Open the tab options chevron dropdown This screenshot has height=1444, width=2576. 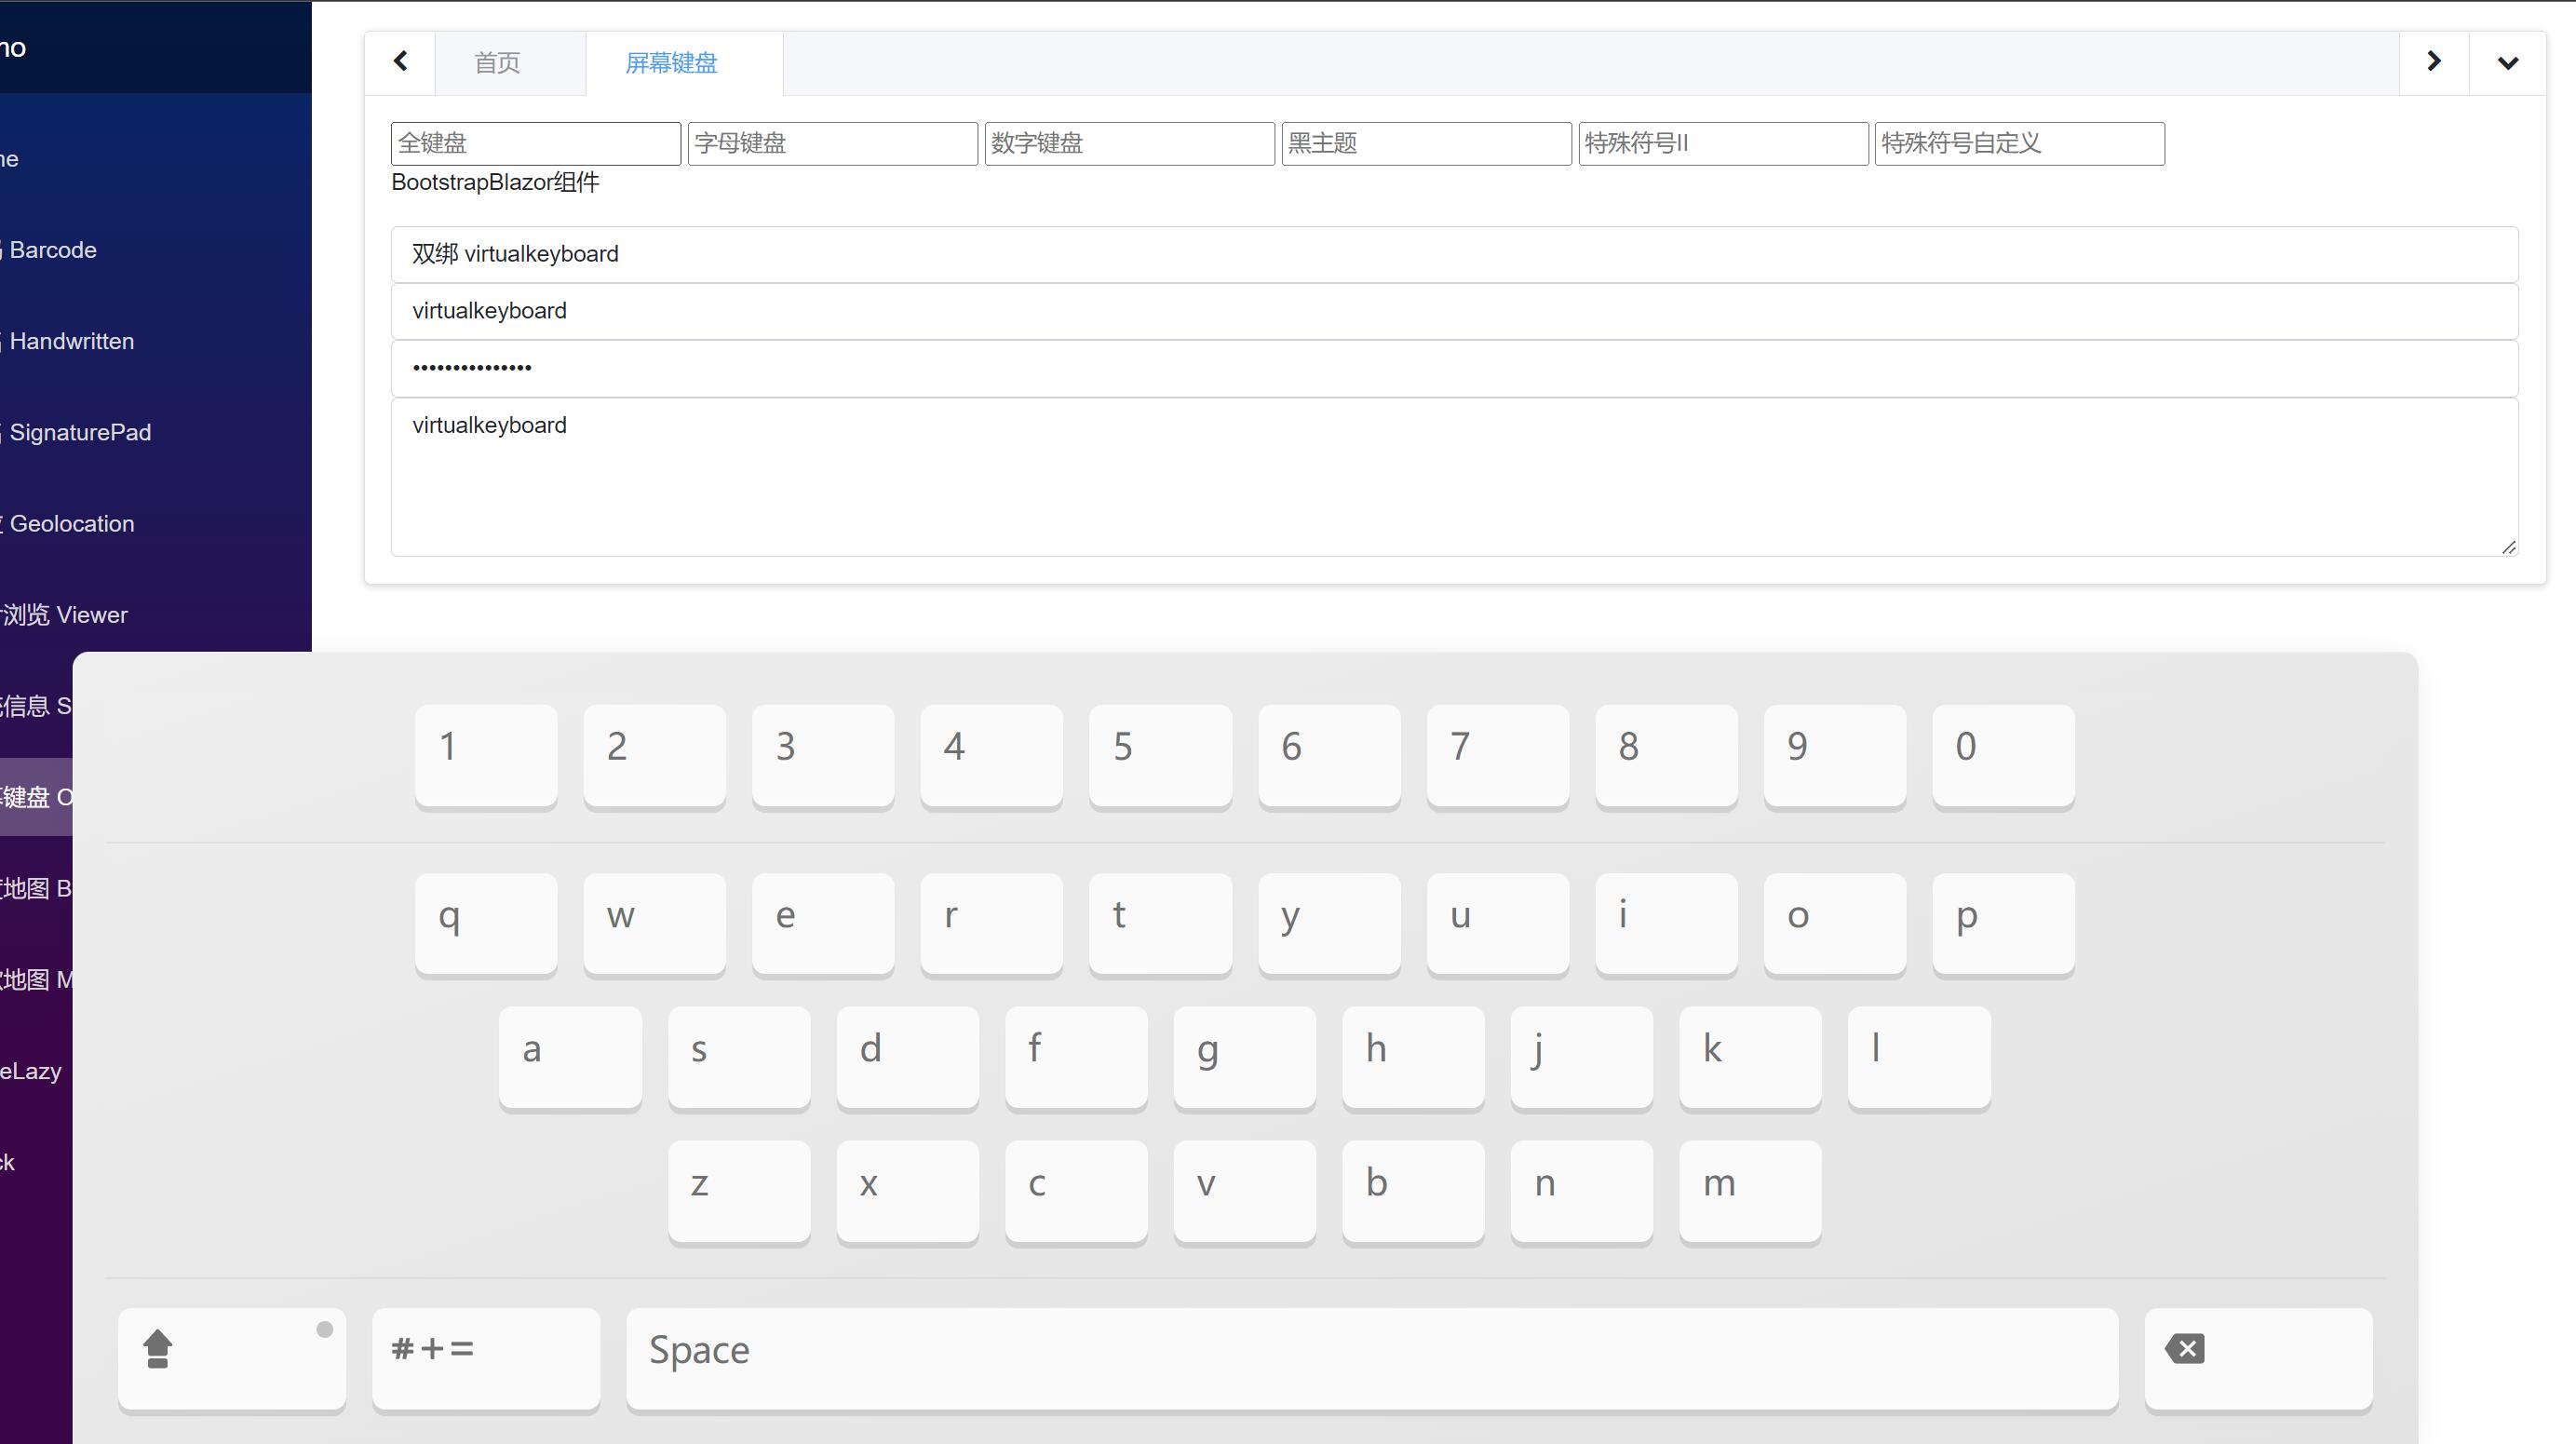pyautogui.click(x=2507, y=63)
